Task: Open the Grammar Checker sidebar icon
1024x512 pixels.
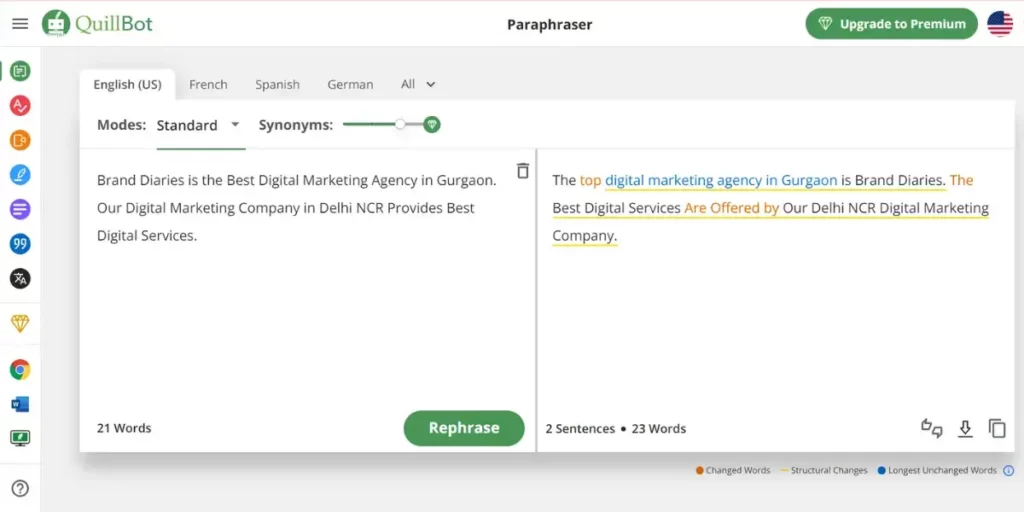Action: pos(20,105)
